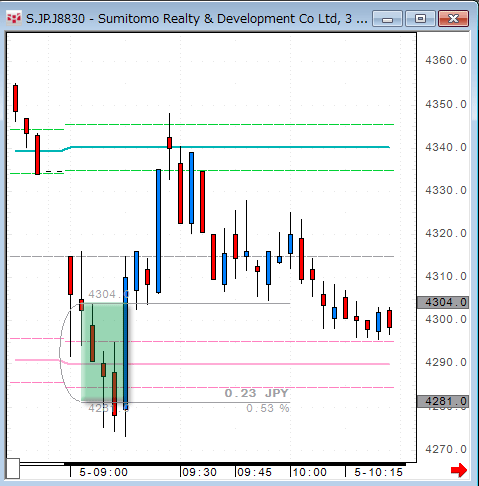Maximize the chart window
Viewport: 479px width, 486px height.
click(420, 19)
